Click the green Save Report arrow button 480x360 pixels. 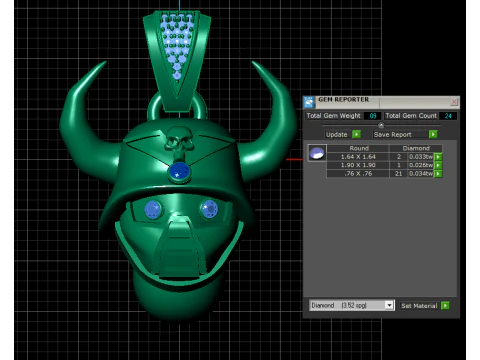pyautogui.click(x=433, y=134)
